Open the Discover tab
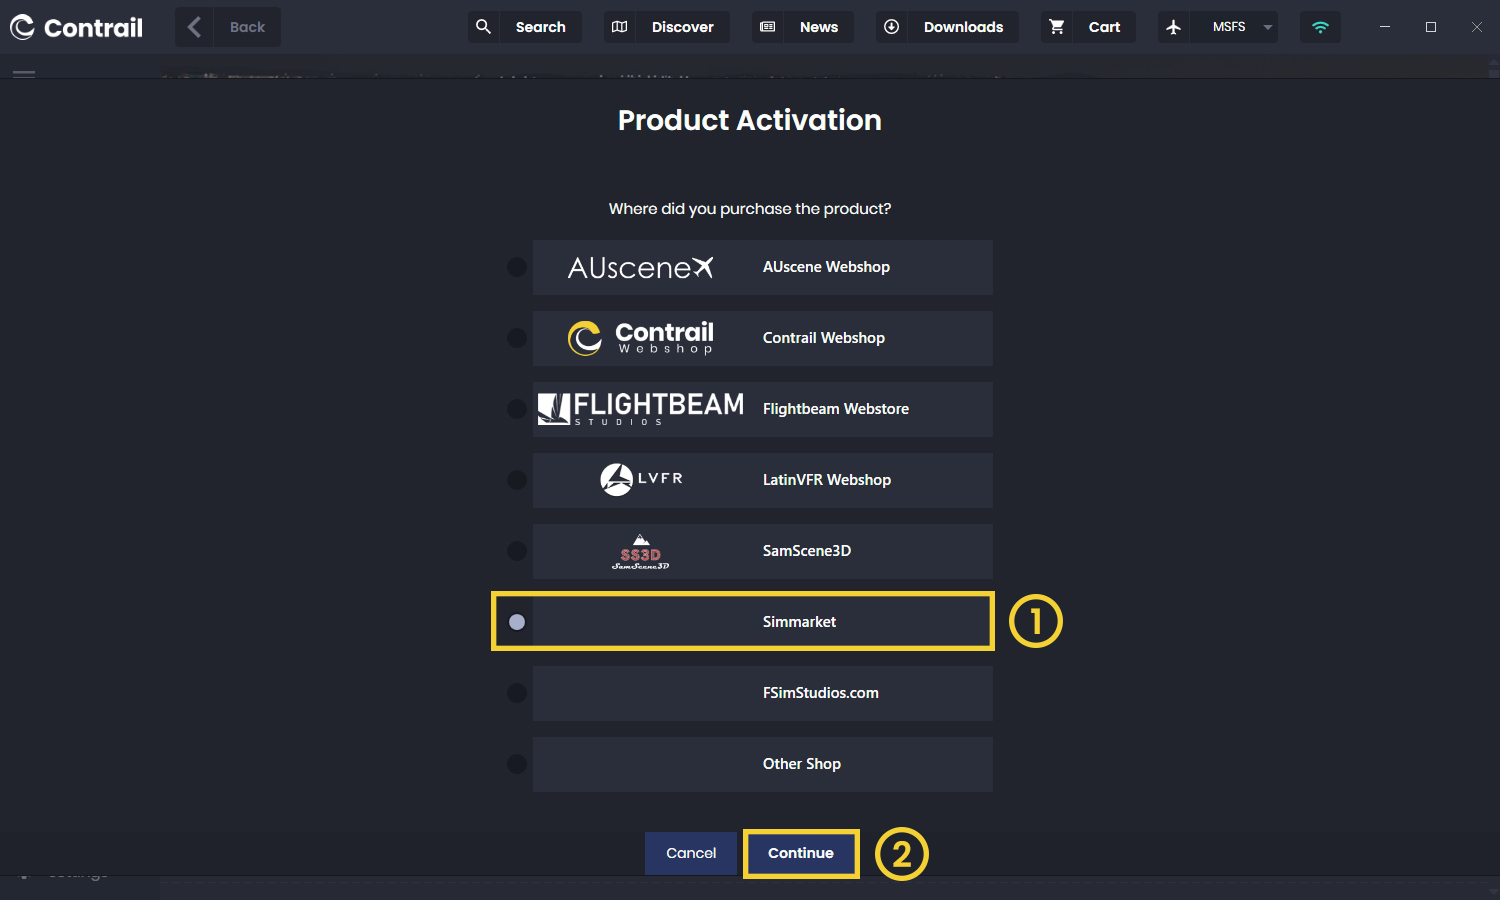 682,27
